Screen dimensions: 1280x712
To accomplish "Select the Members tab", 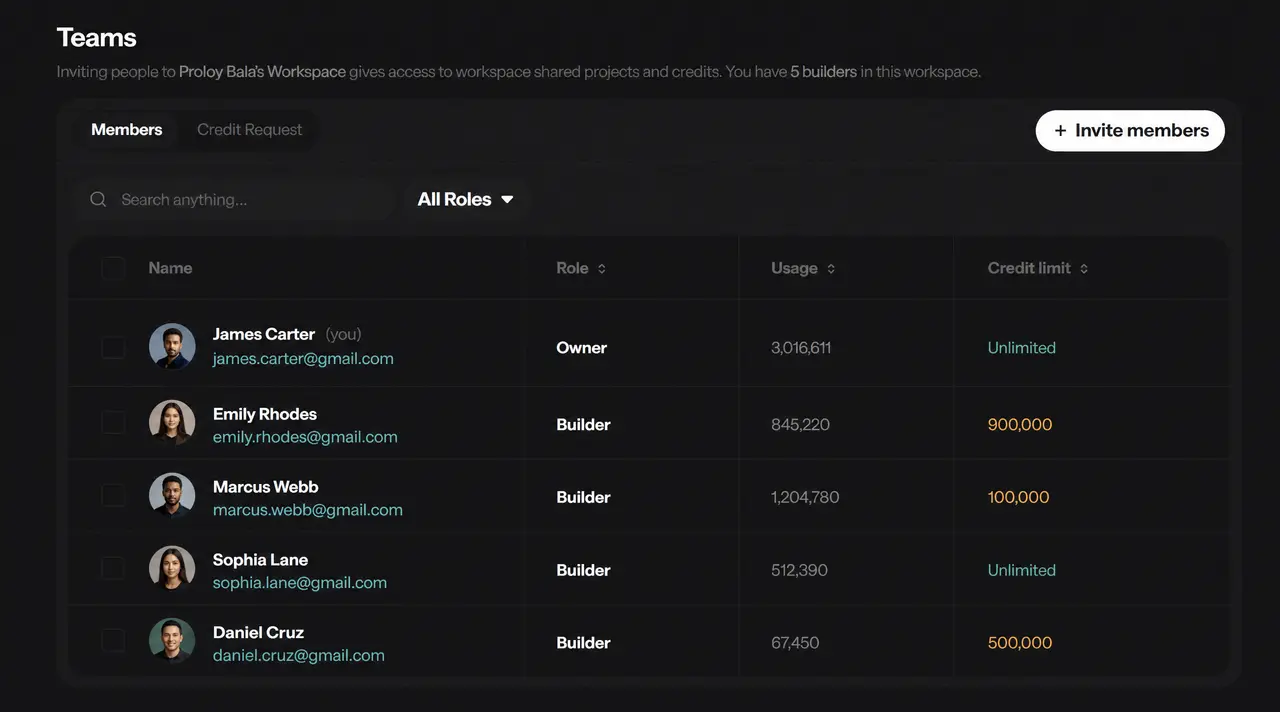I will [127, 130].
